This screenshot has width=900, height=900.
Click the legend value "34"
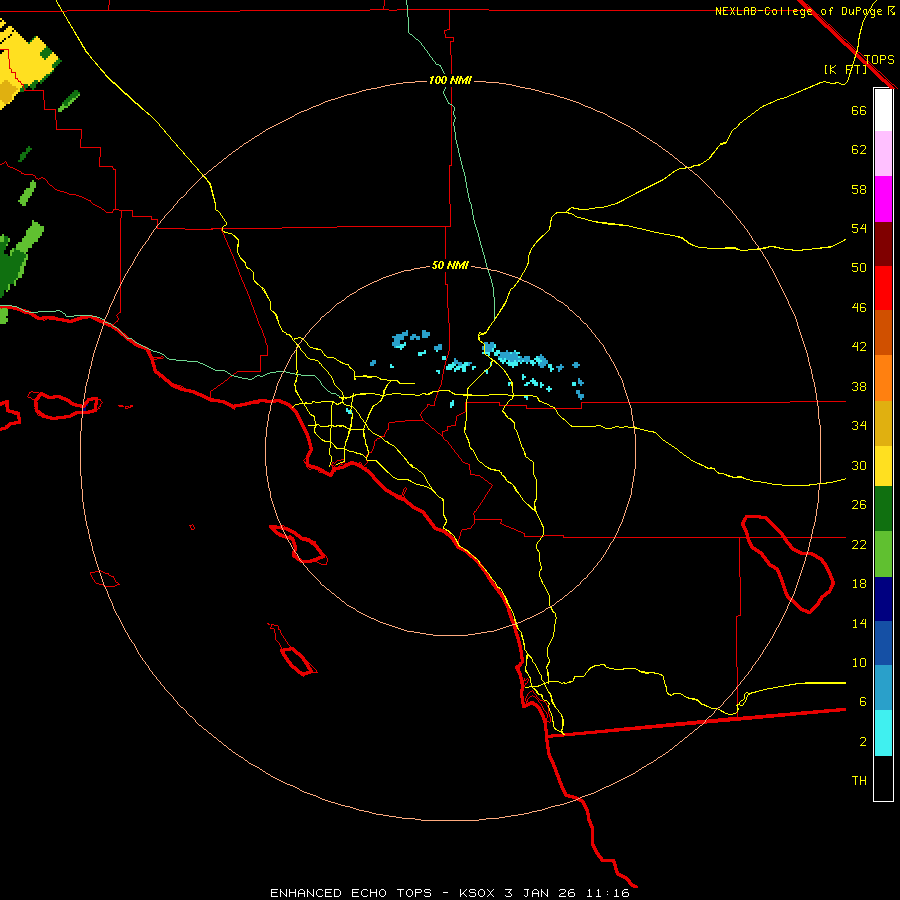pos(859,426)
